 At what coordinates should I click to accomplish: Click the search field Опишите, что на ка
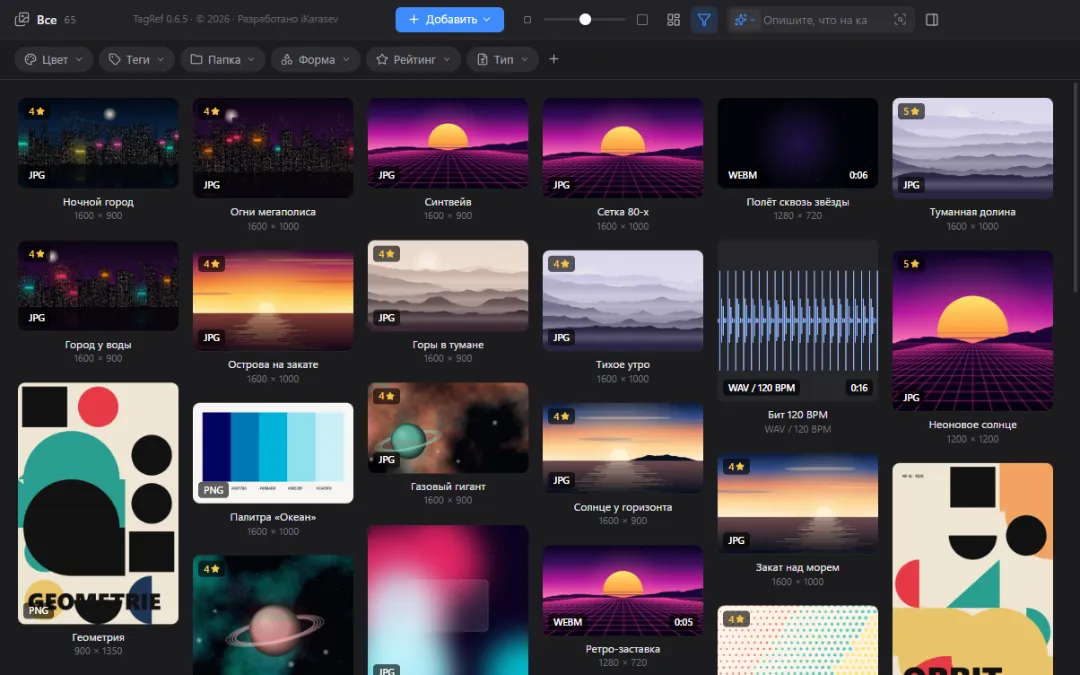820,20
